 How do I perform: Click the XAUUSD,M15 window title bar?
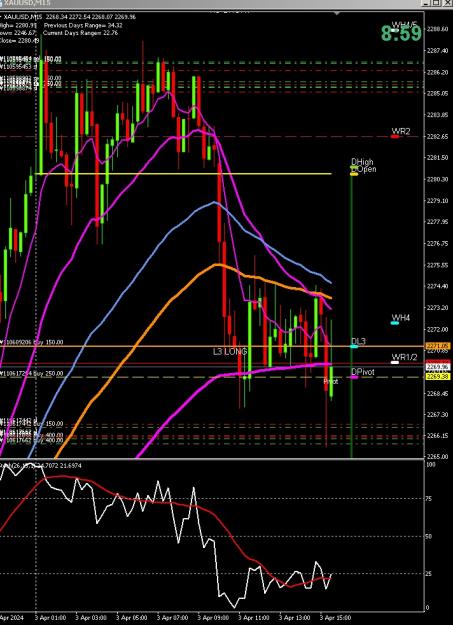click(211, 3)
